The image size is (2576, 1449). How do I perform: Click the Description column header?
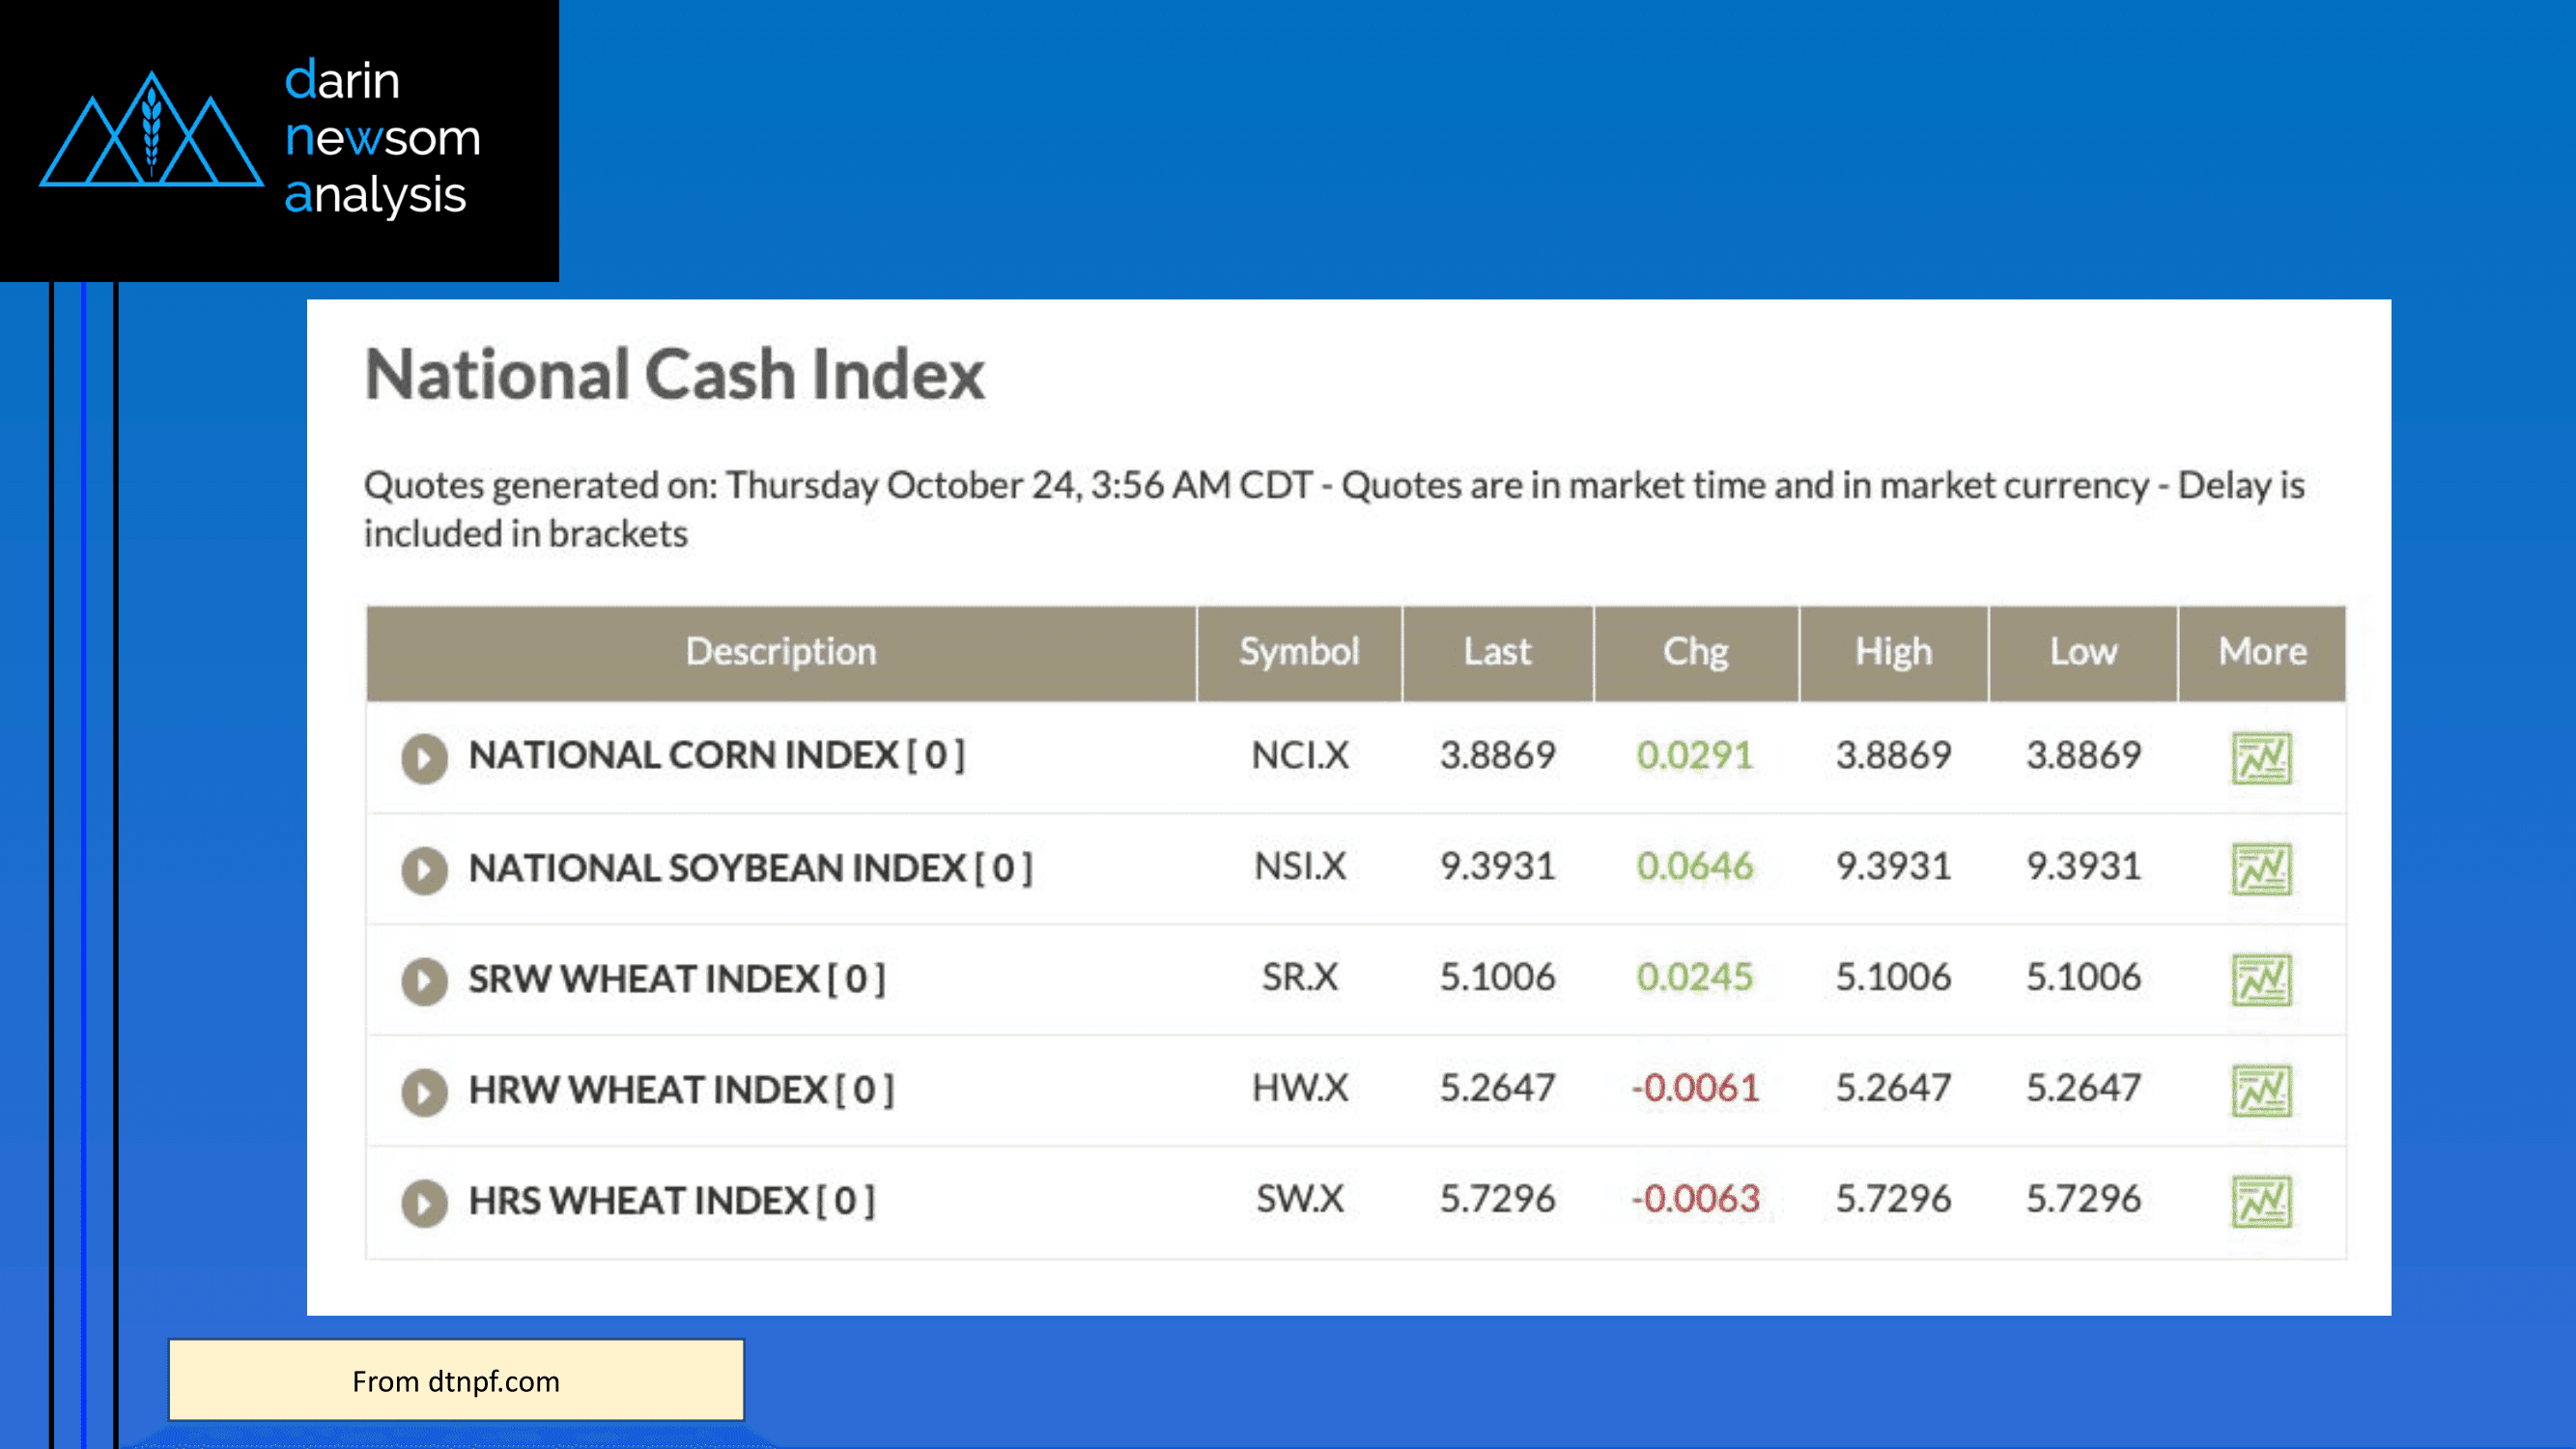click(x=781, y=652)
